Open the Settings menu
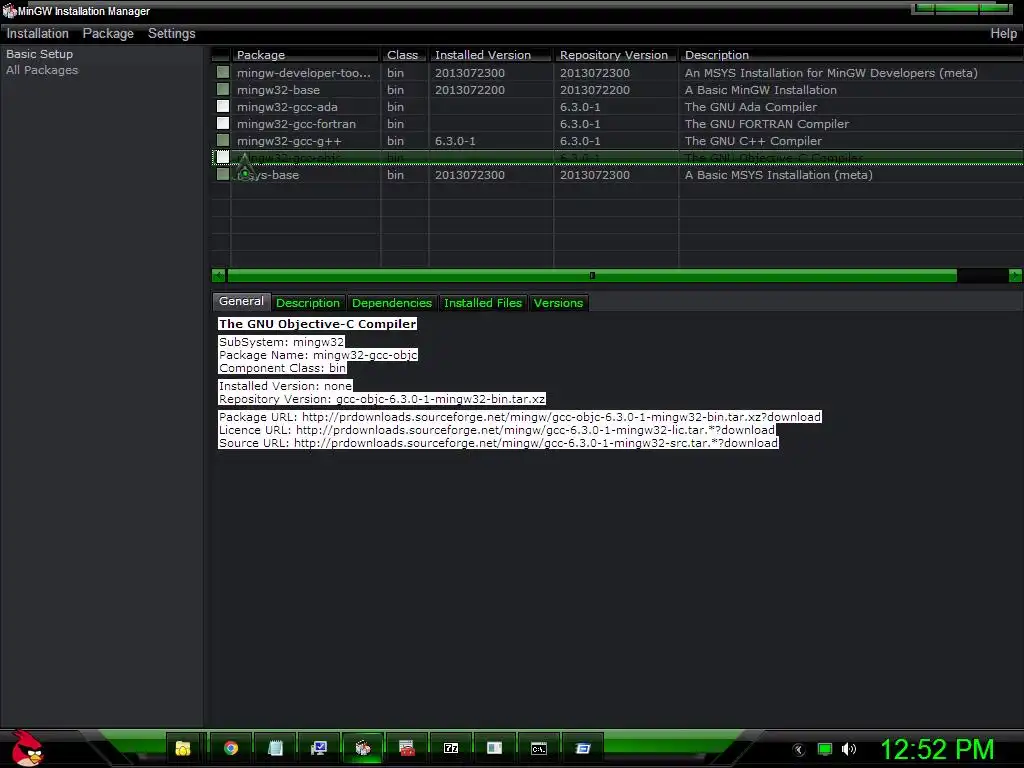The height and width of the screenshot is (768, 1024). pos(172,33)
